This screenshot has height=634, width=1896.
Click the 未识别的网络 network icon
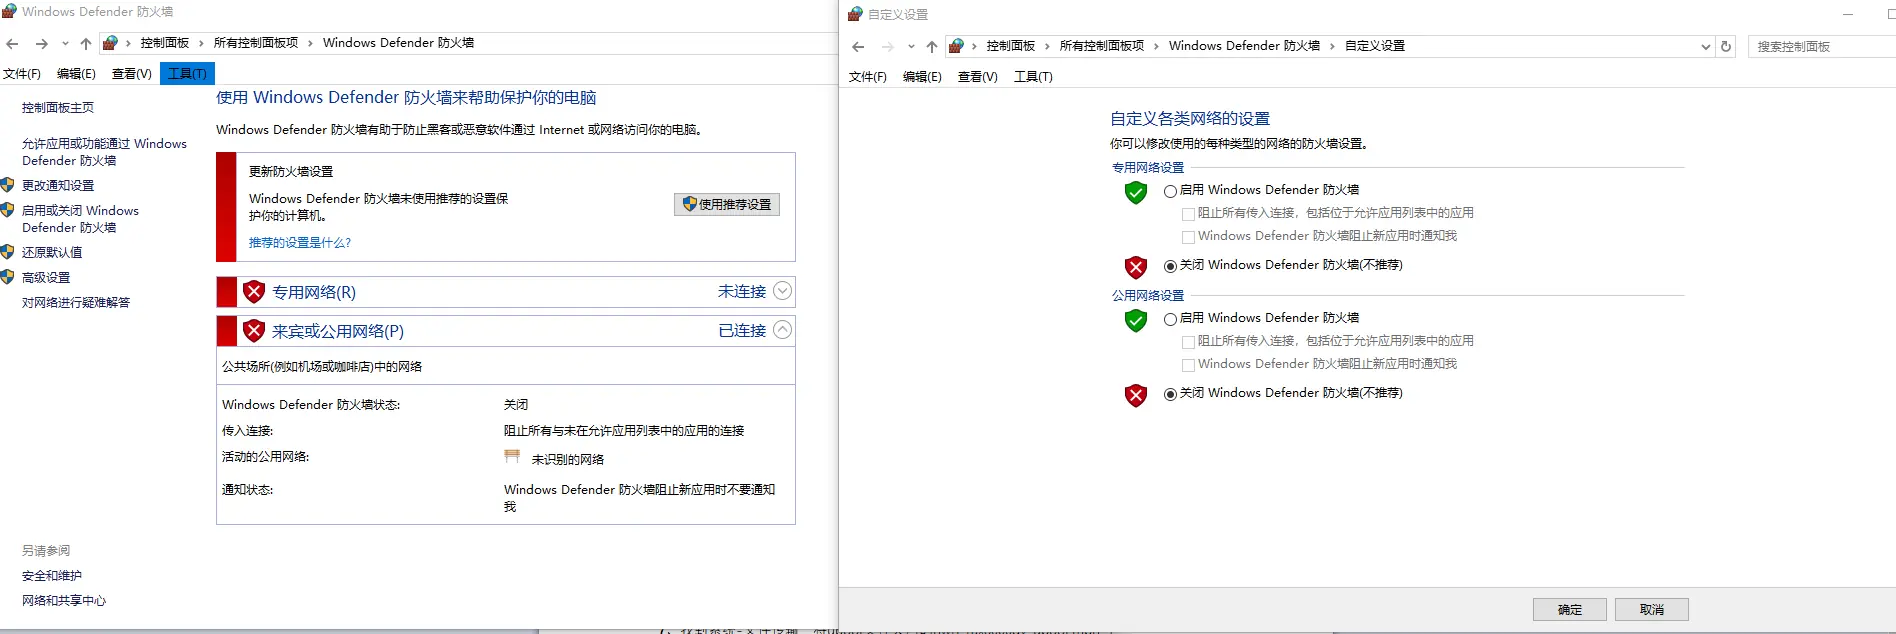[x=512, y=457]
